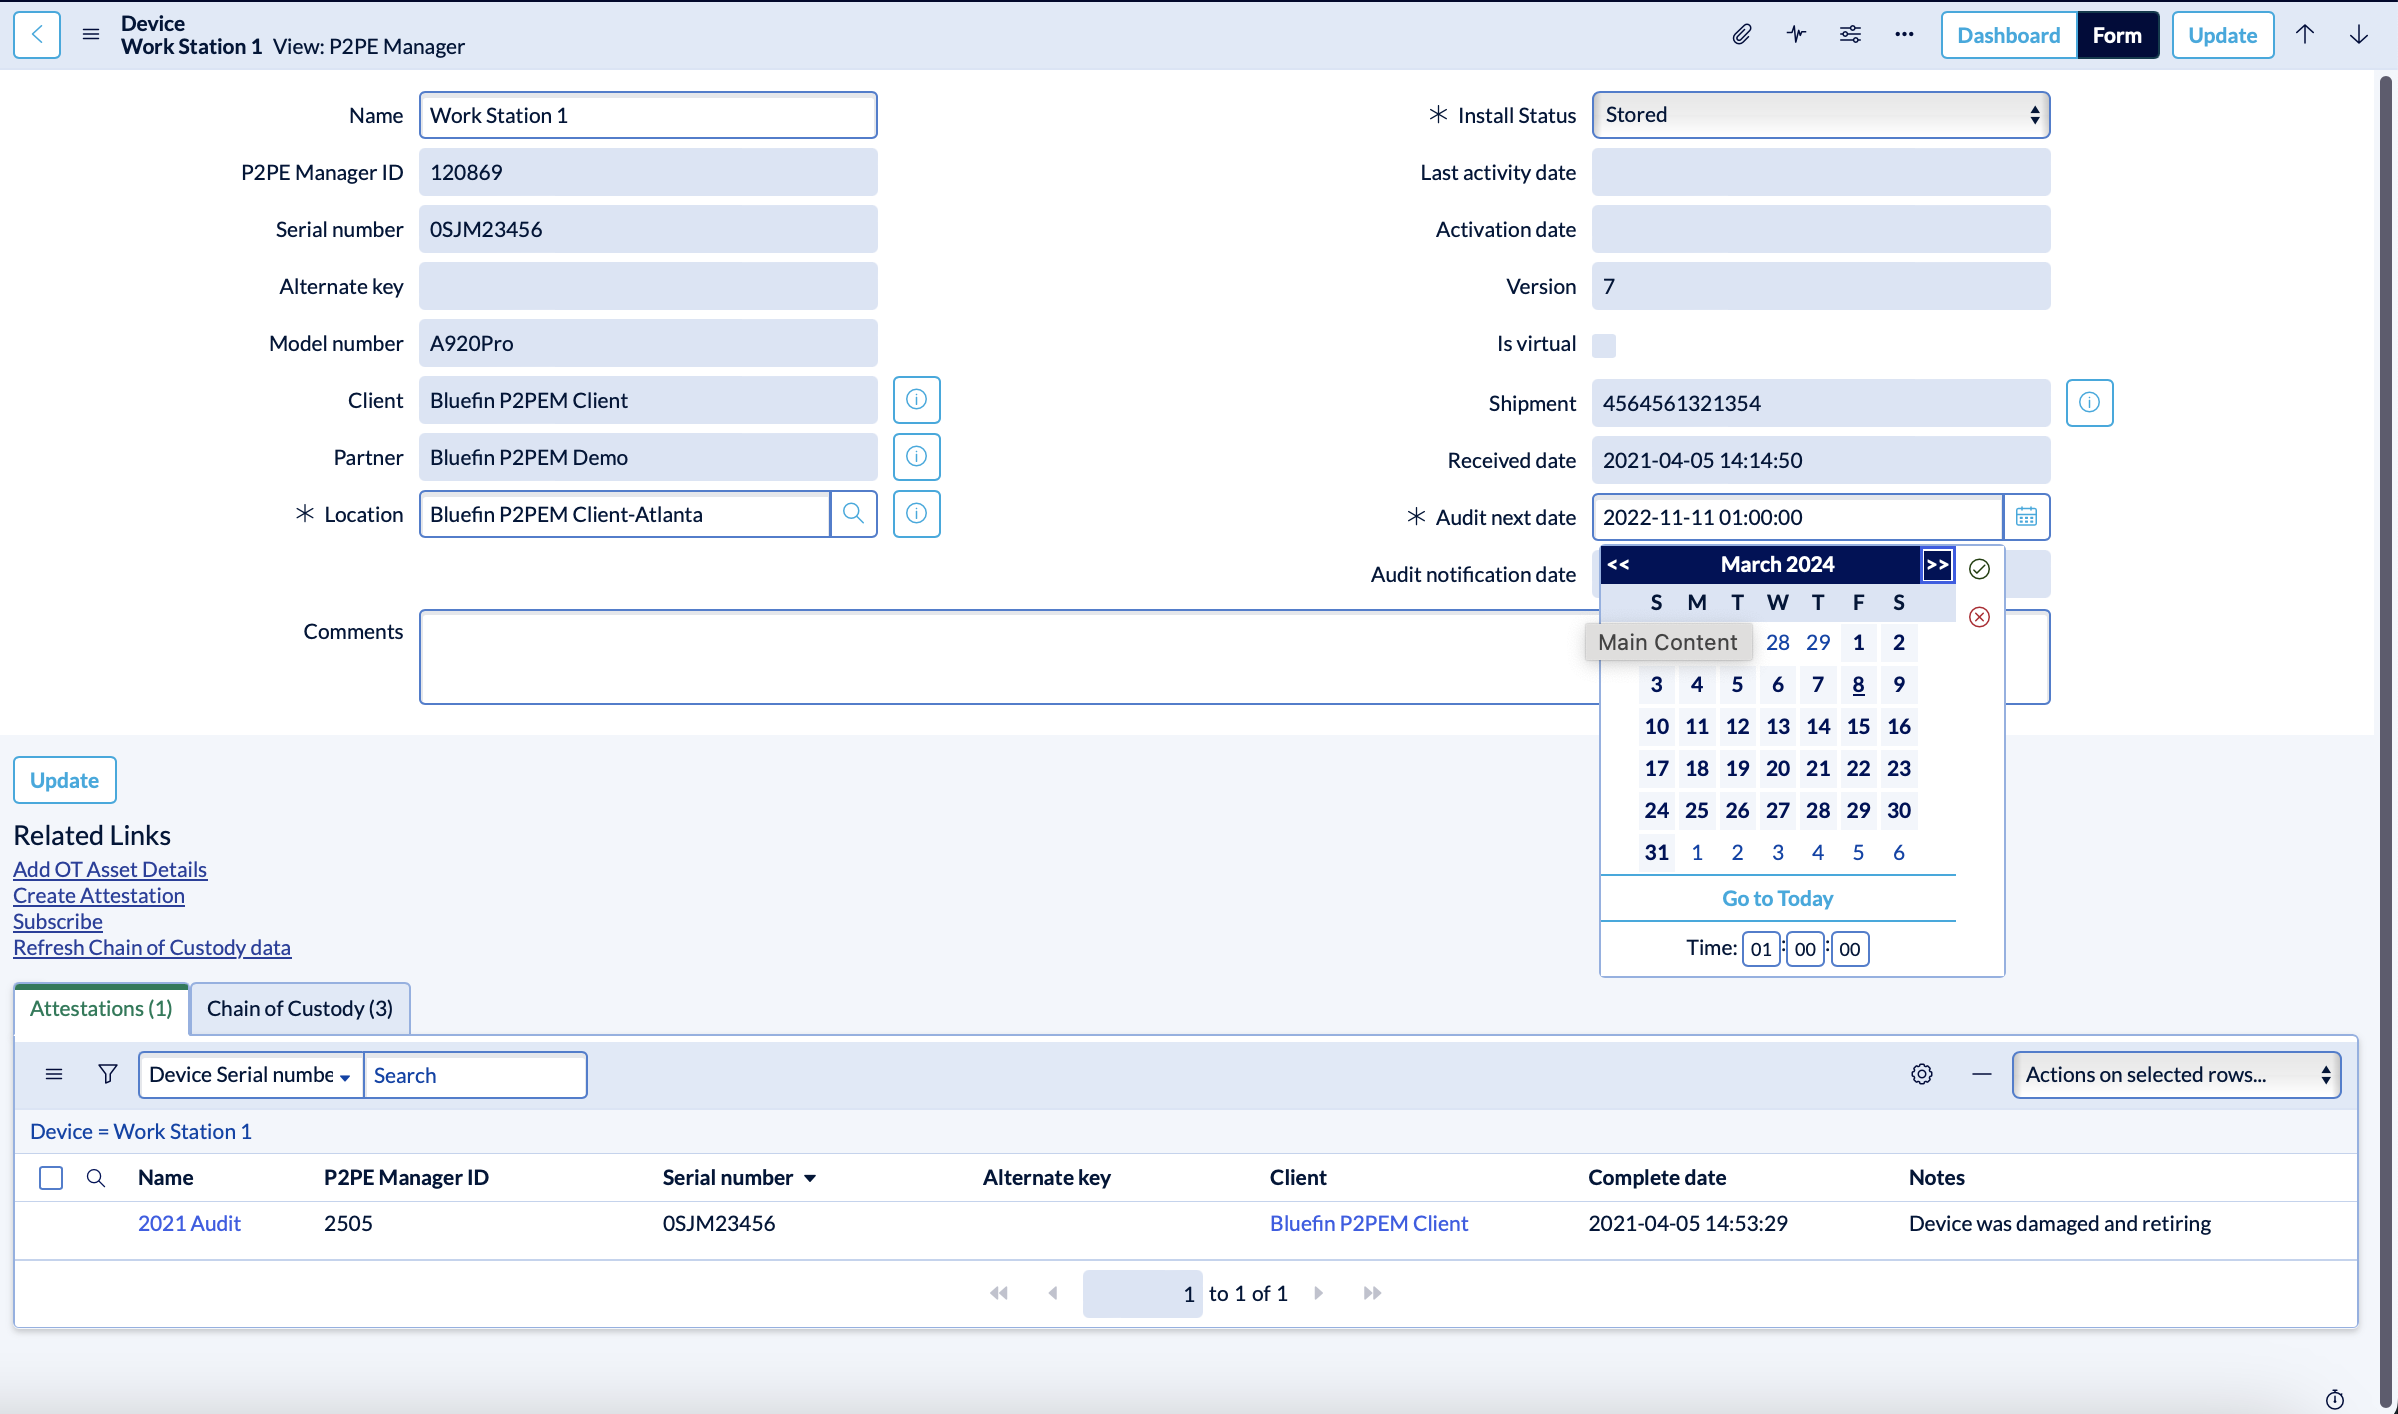Open the attachments paperclip icon

(1742, 34)
